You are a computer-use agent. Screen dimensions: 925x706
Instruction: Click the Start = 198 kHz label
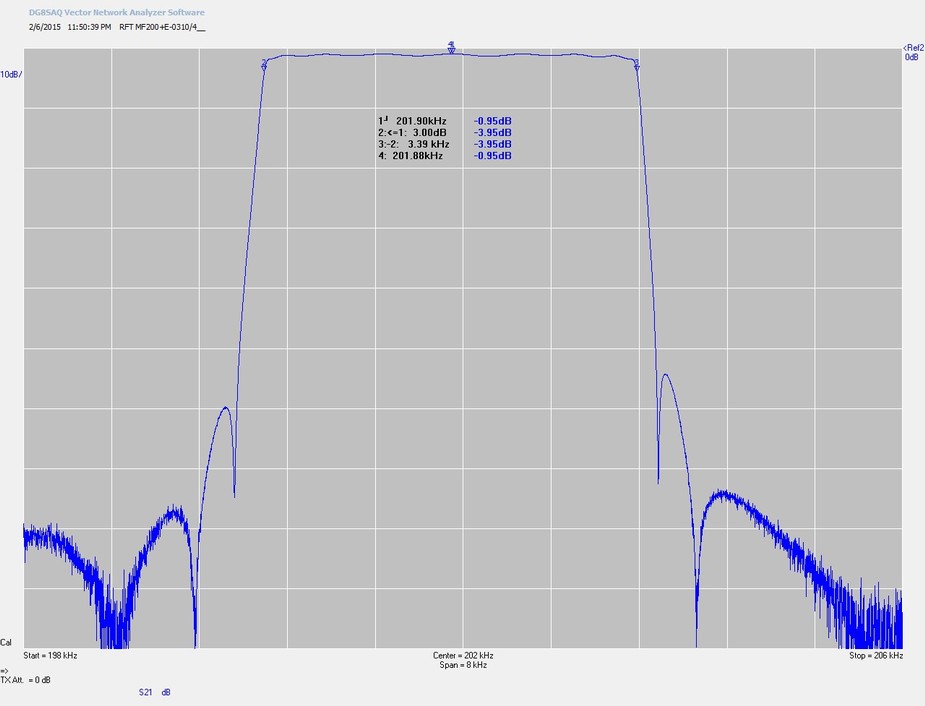50,656
